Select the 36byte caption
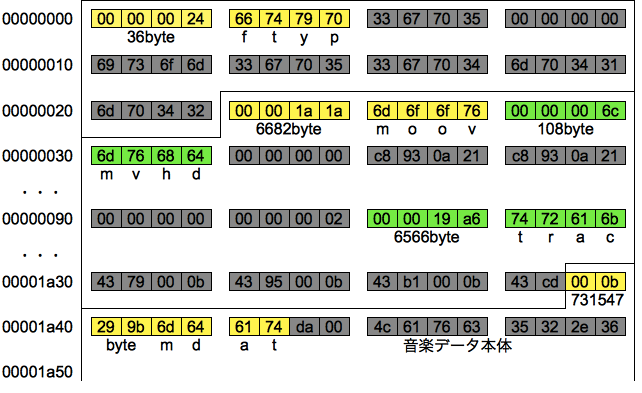Viewport: 642px width, 393px height. (x=151, y=37)
